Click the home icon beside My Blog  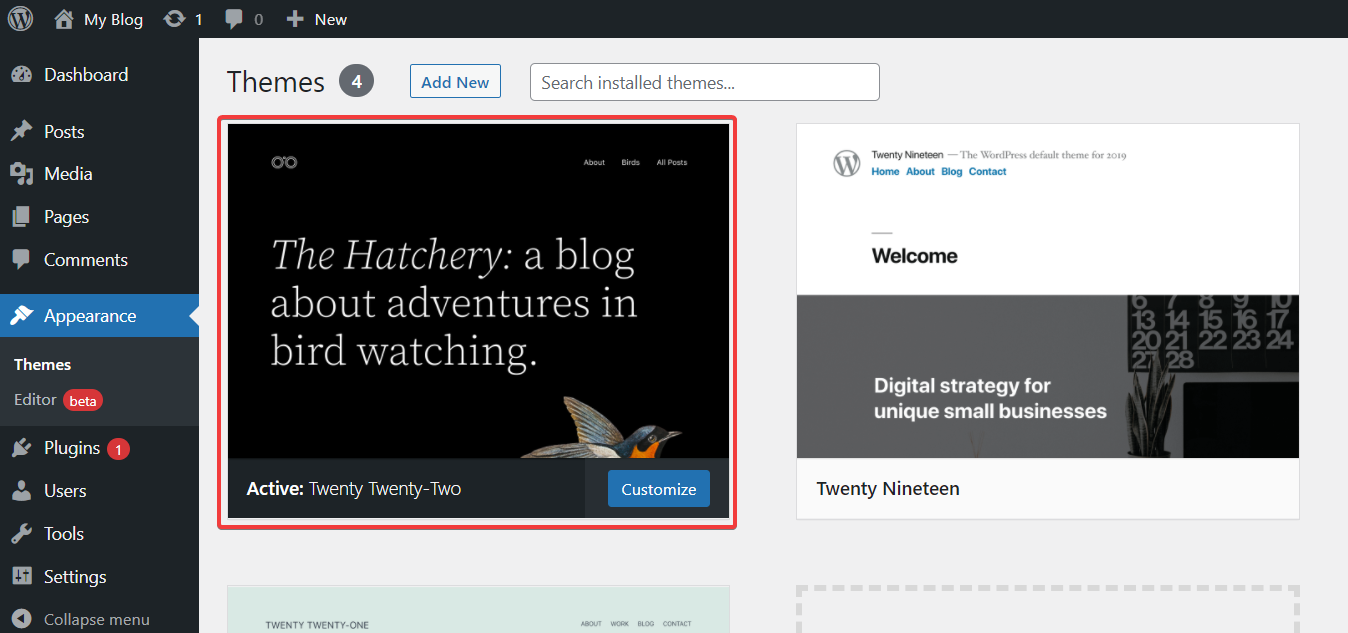pyautogui.click(x=64, y=19)
